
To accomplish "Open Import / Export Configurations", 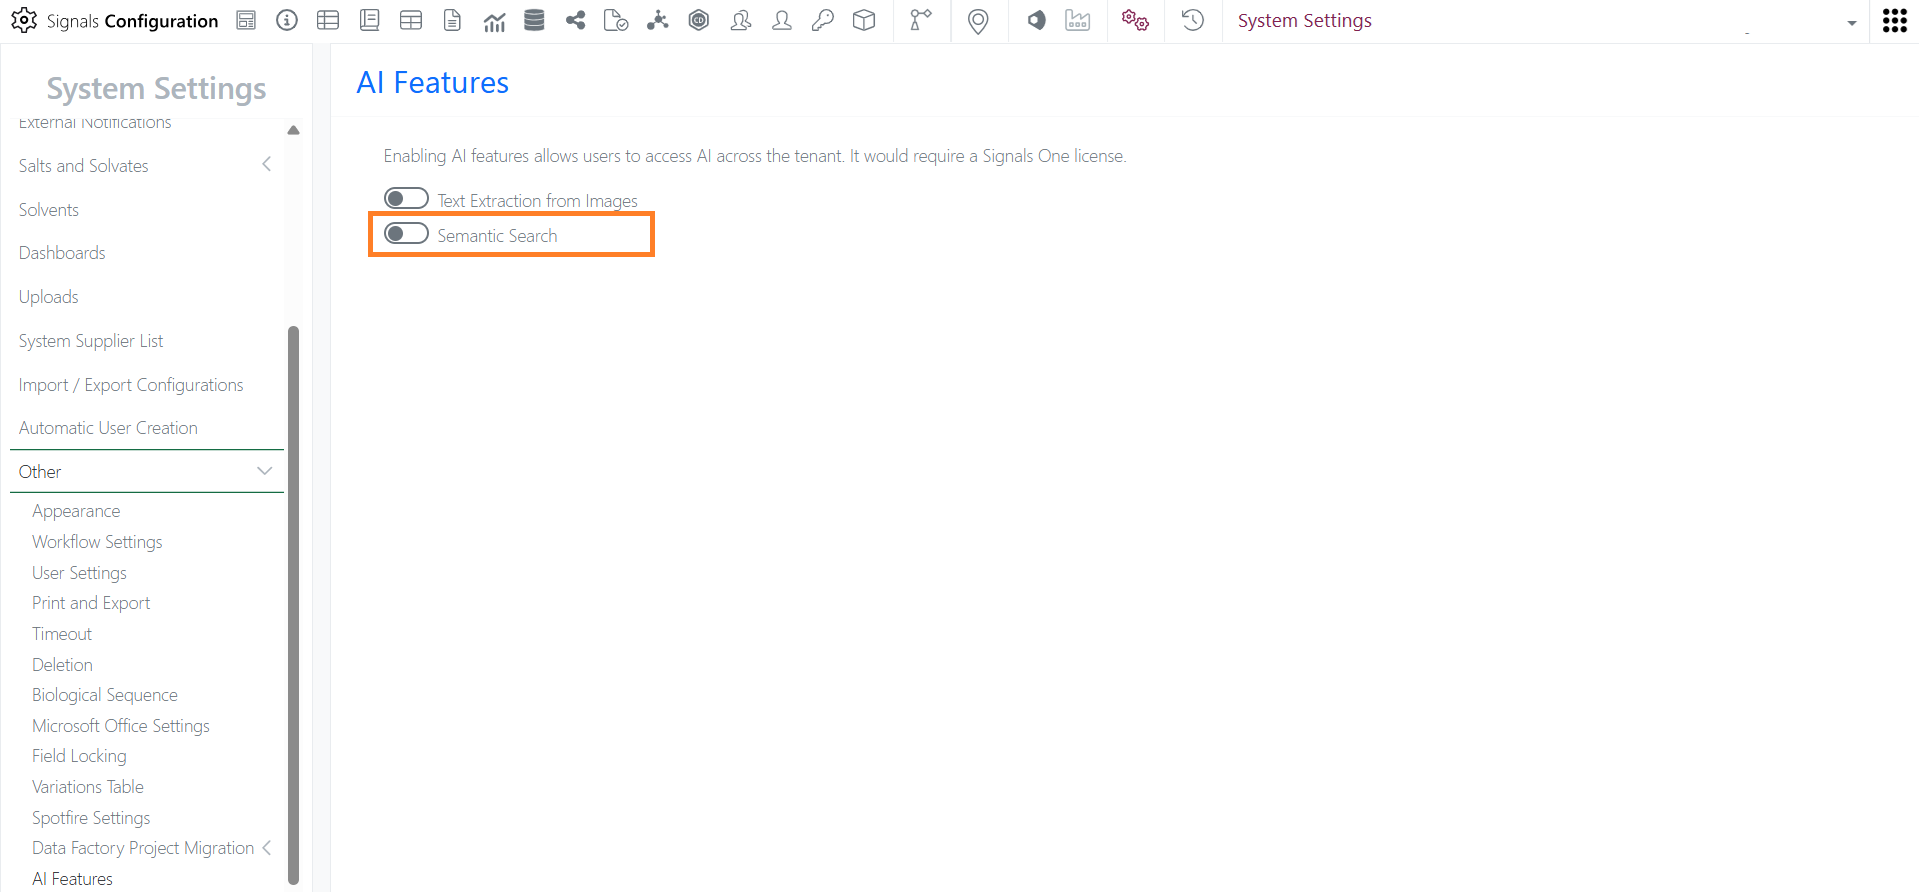I will click(131, 385).
